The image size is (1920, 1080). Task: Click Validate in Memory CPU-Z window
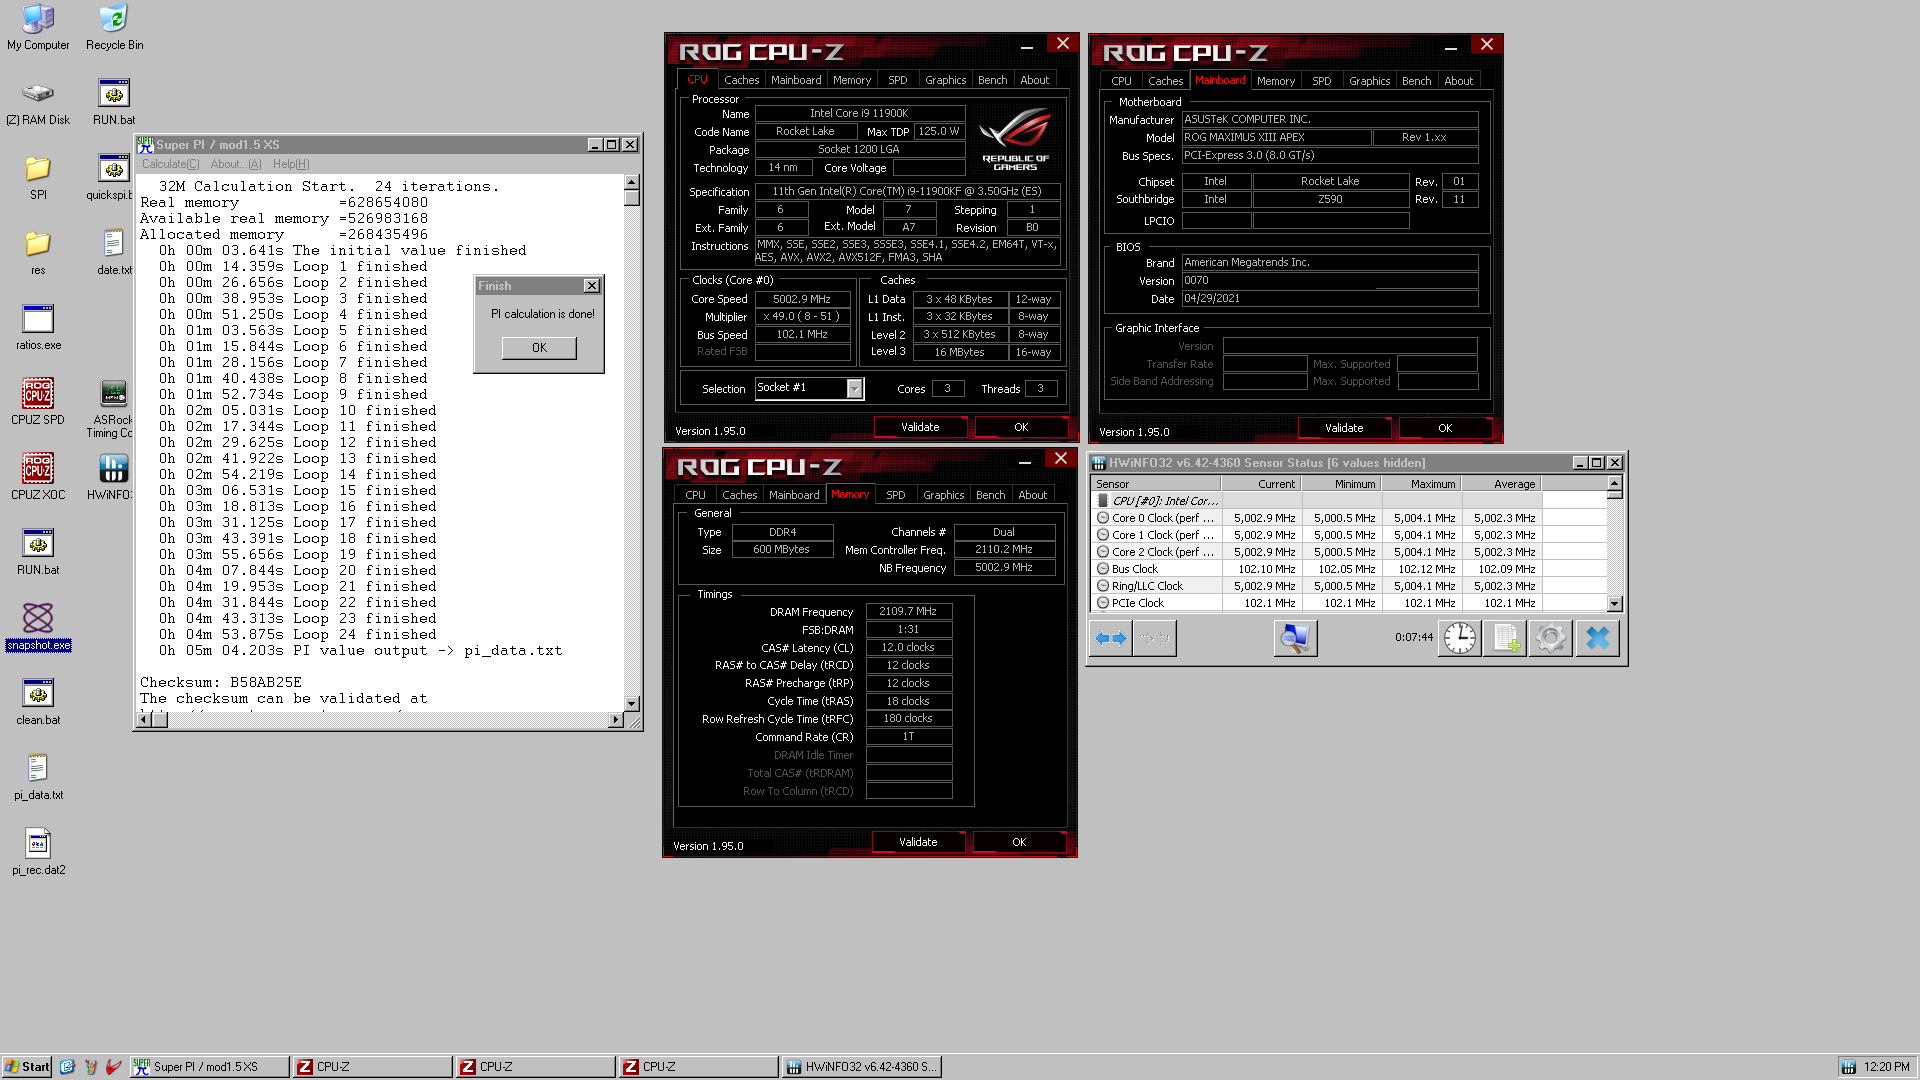(x=918, y=842)
